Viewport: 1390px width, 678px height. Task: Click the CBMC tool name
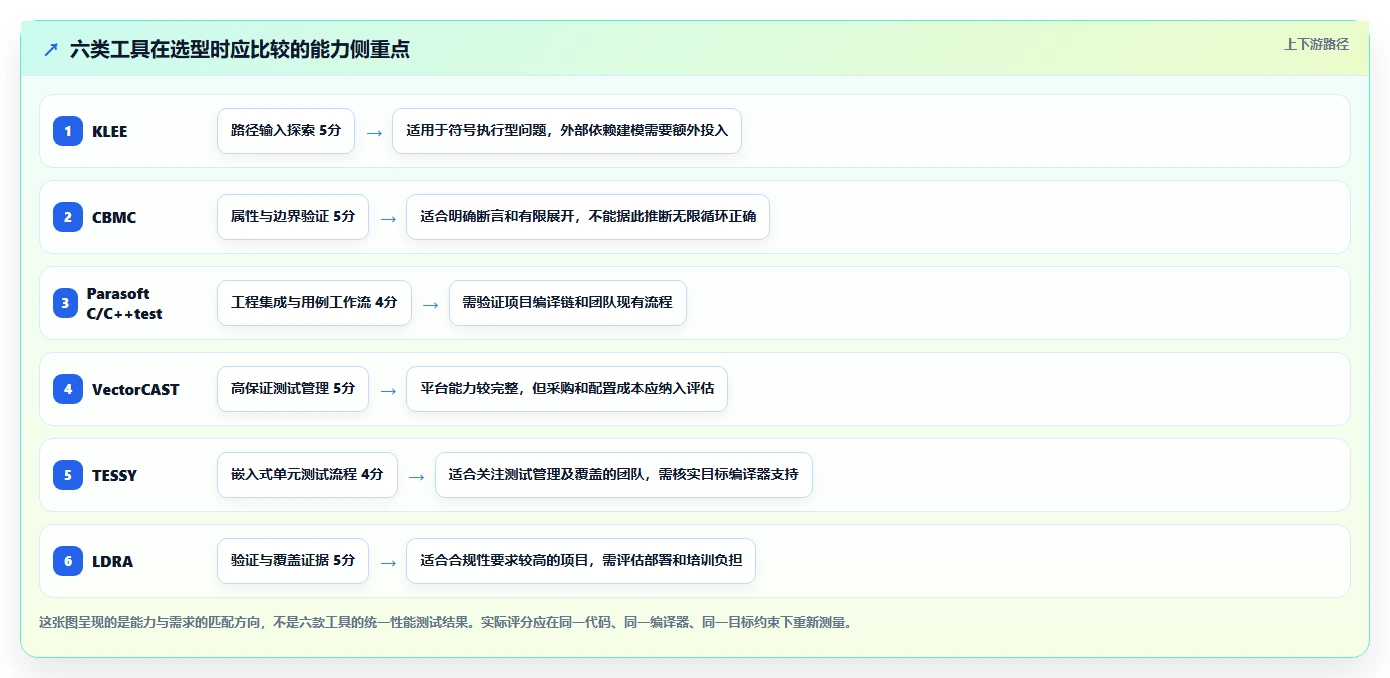[114, 217]
